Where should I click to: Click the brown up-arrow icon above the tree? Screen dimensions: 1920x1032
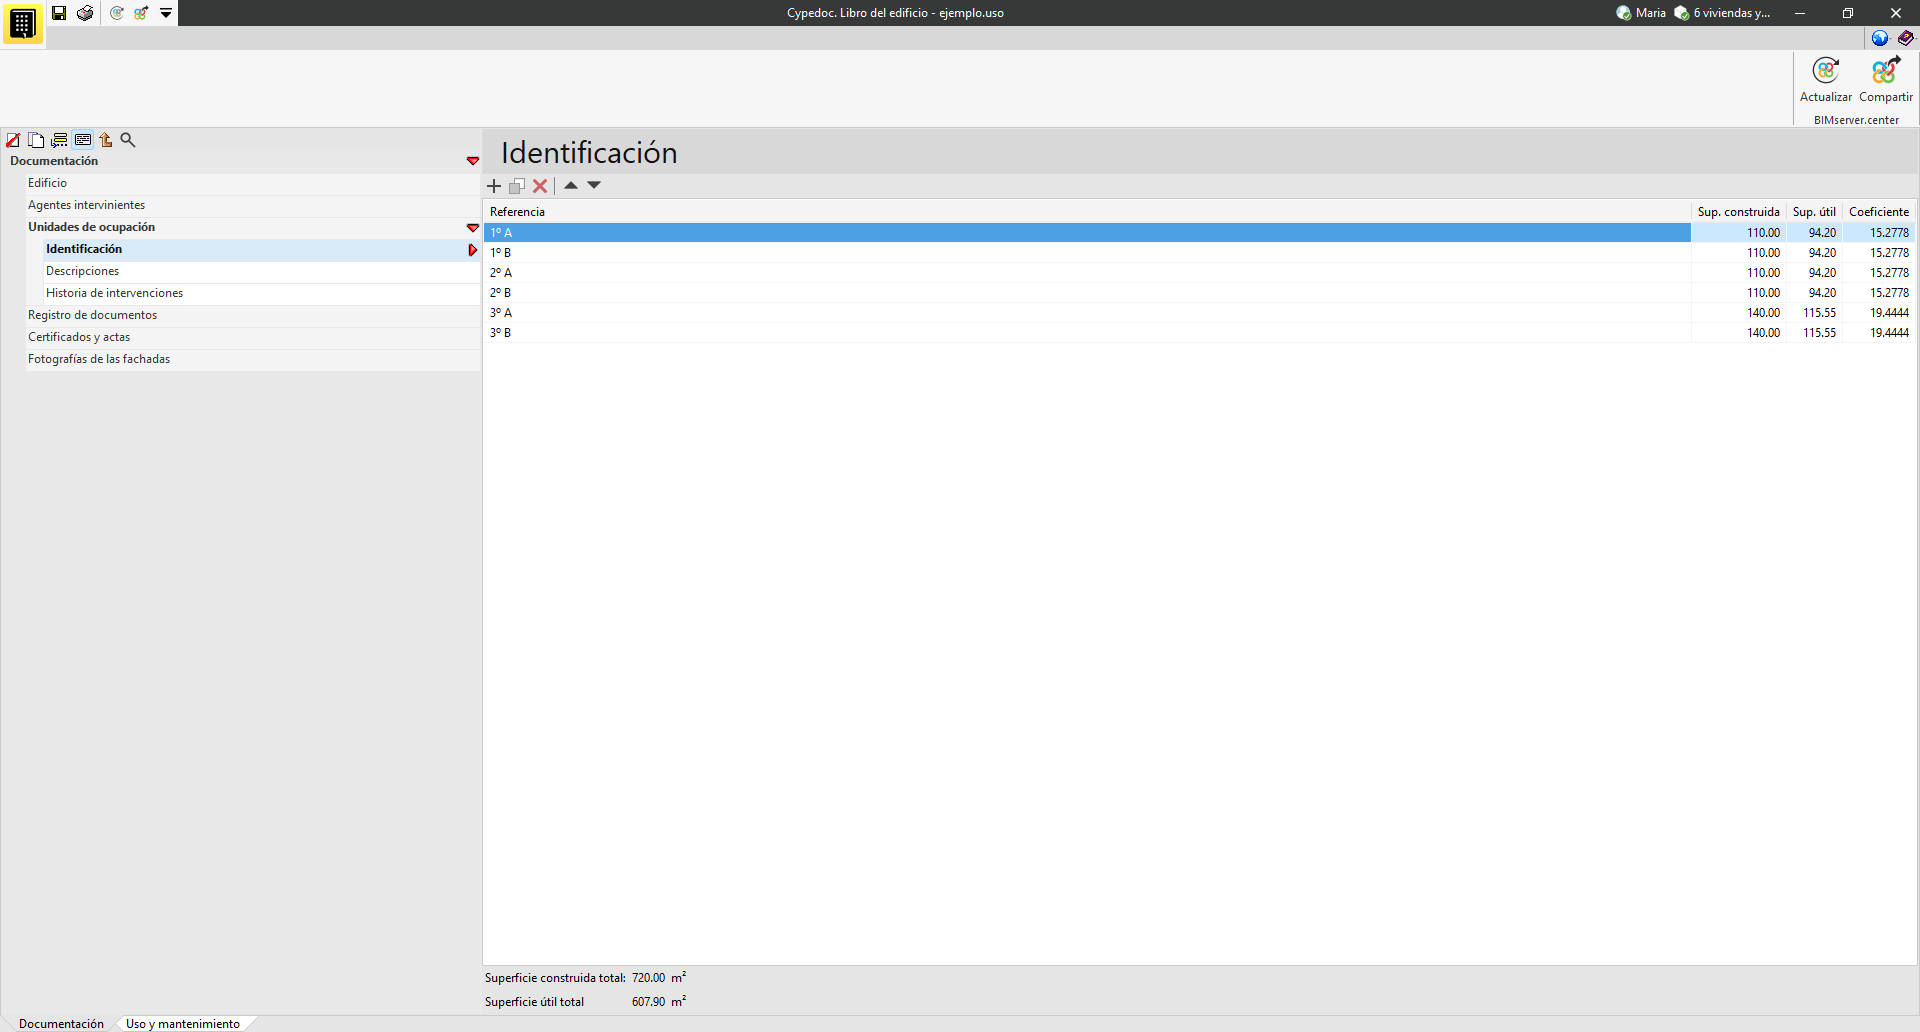click(105, 140)
